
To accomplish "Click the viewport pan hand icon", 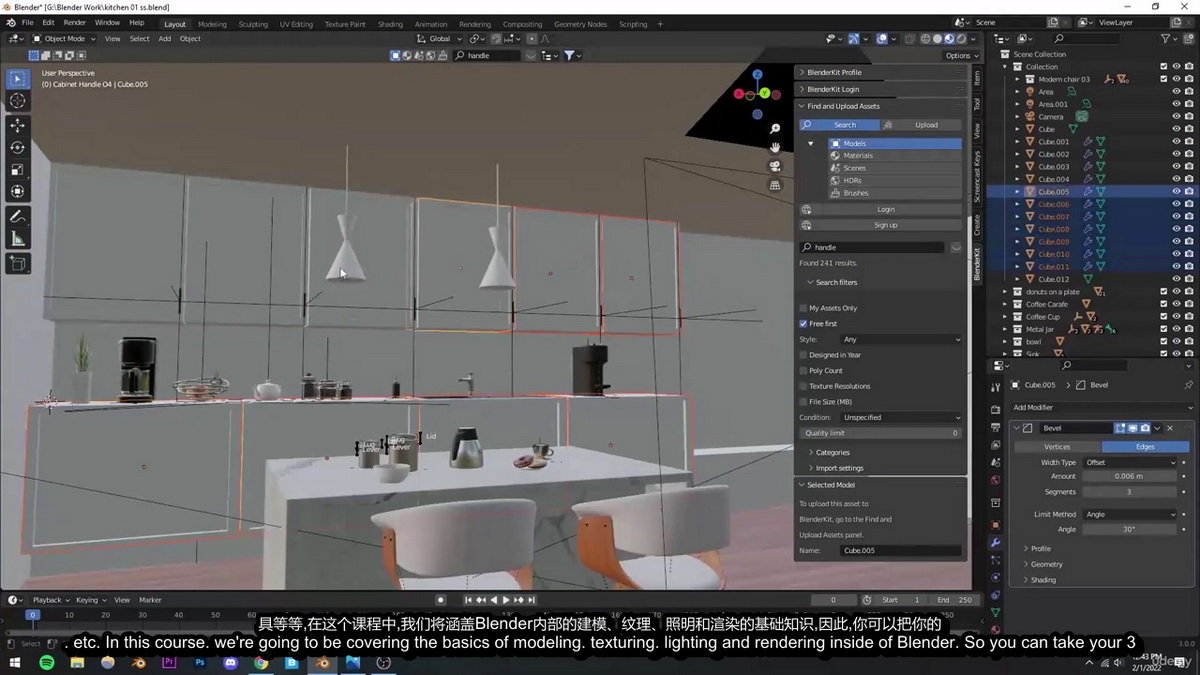I will click(x=775, y=147).
